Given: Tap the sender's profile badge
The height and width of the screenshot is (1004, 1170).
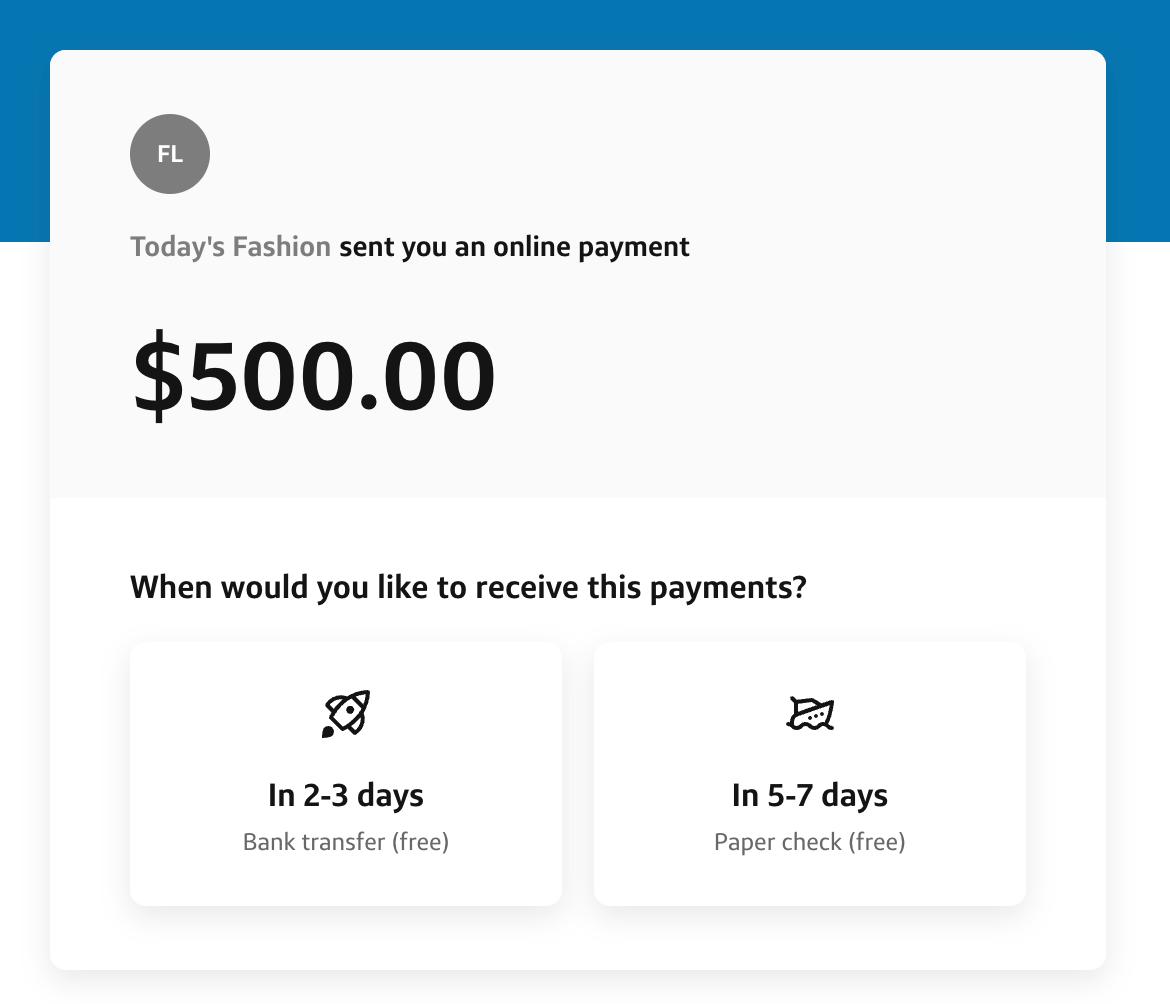Looking at the screenshot, I should click(169, 154).
